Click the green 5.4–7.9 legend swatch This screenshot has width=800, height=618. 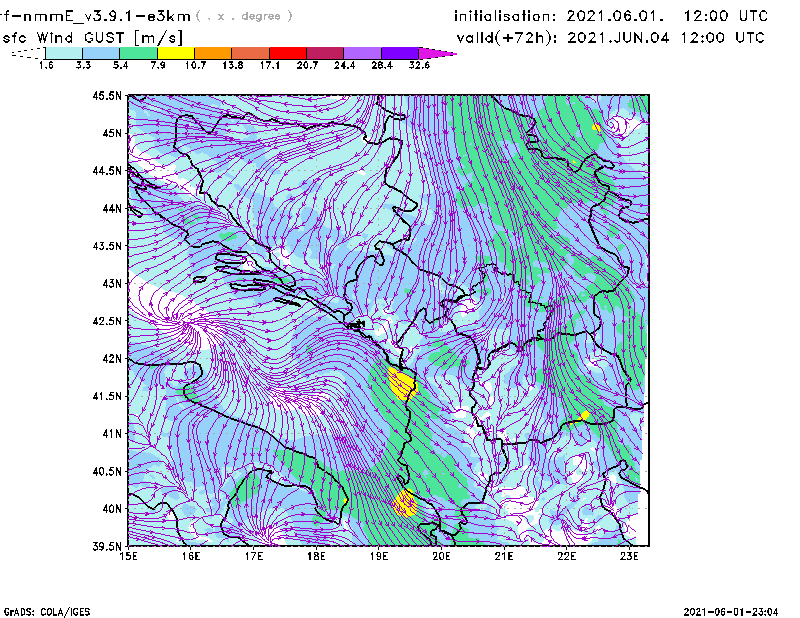[x=138, y=53]
